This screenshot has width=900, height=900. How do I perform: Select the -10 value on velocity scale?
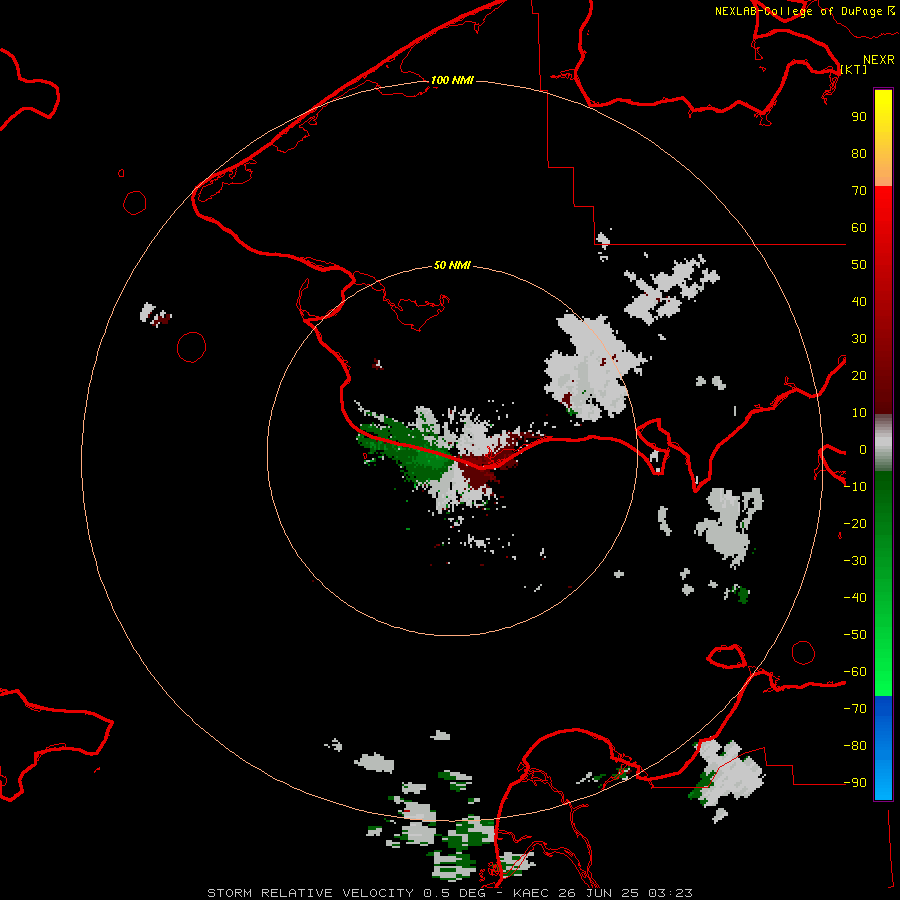[855, 487]
